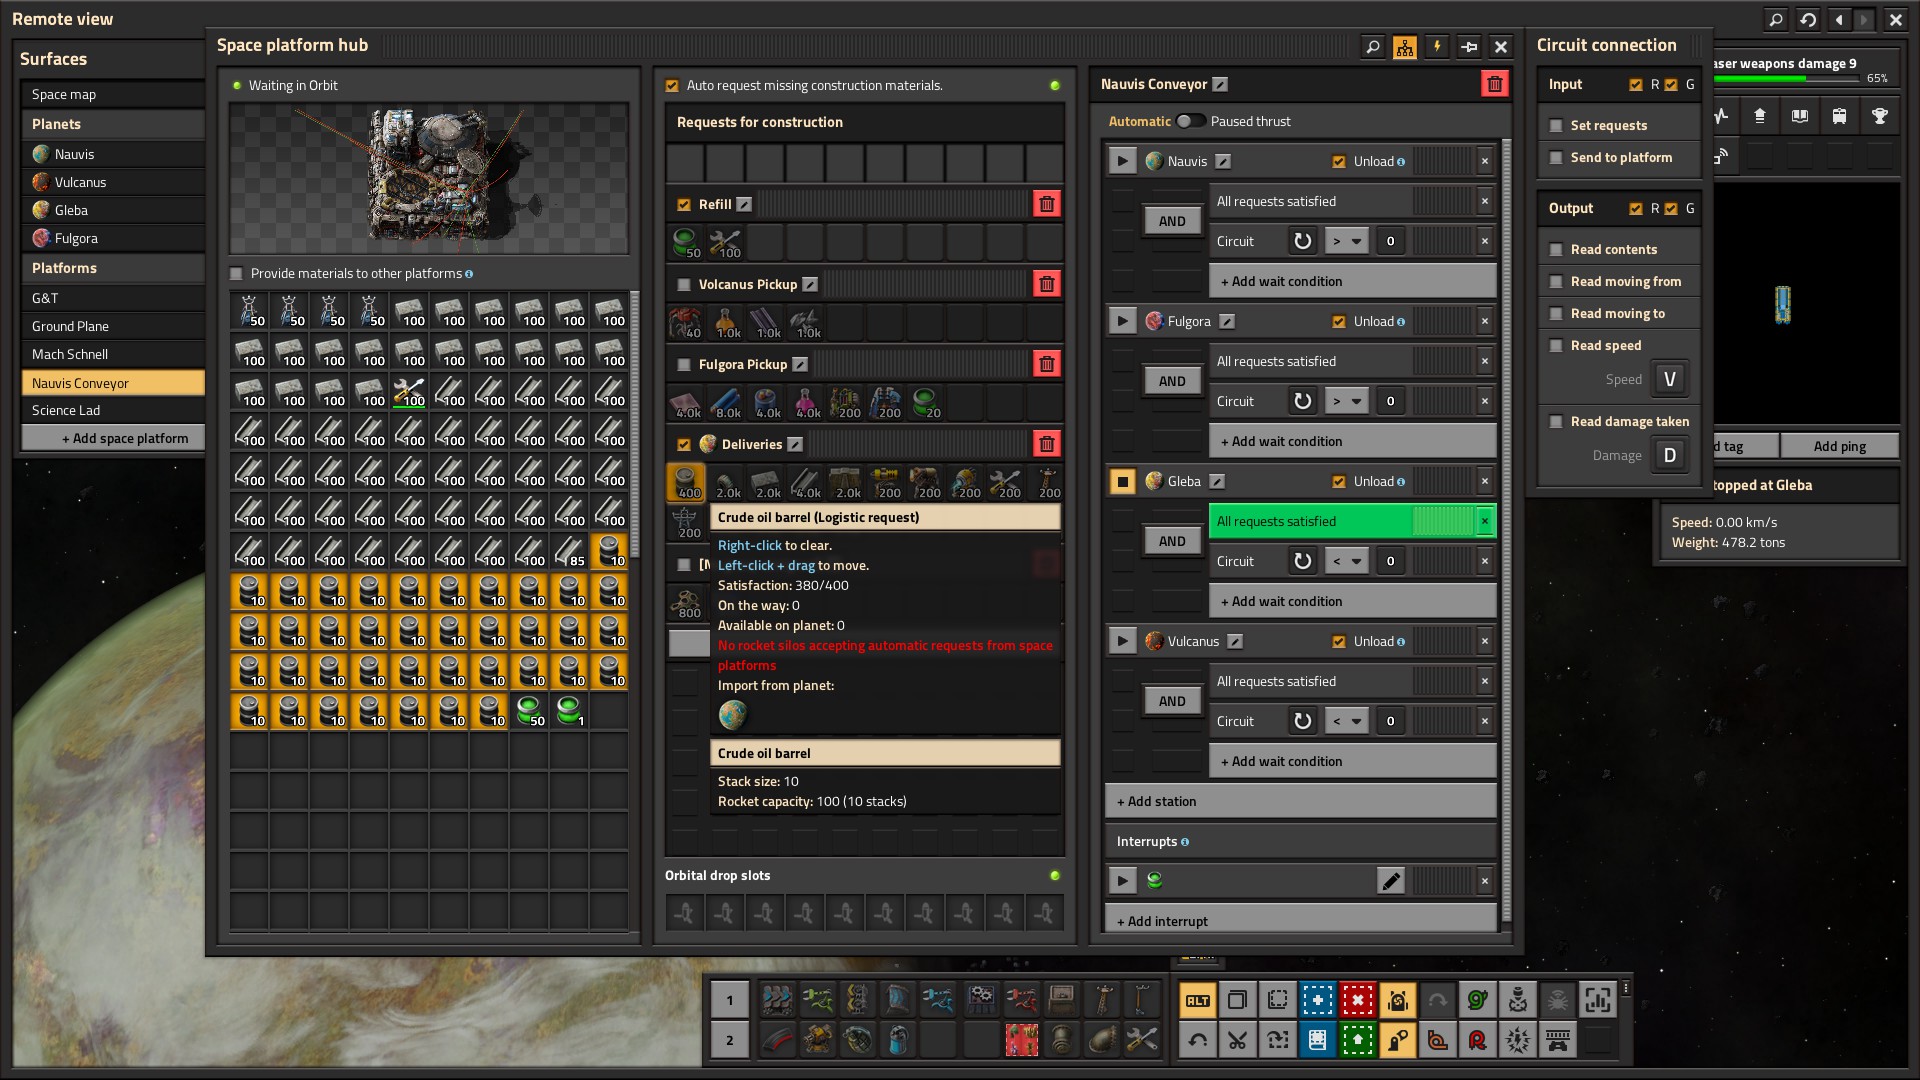Change the Vulcanus AND condition operator

point(1172,701)
